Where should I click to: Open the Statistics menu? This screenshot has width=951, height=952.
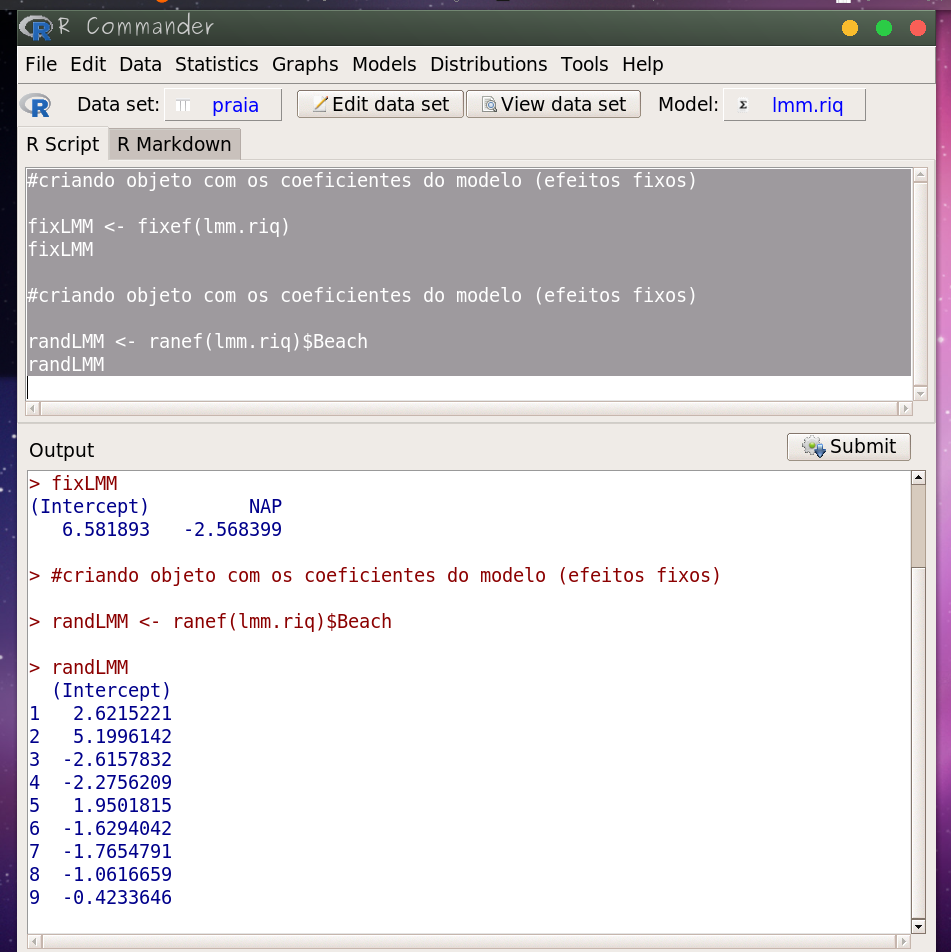(216, 64)
